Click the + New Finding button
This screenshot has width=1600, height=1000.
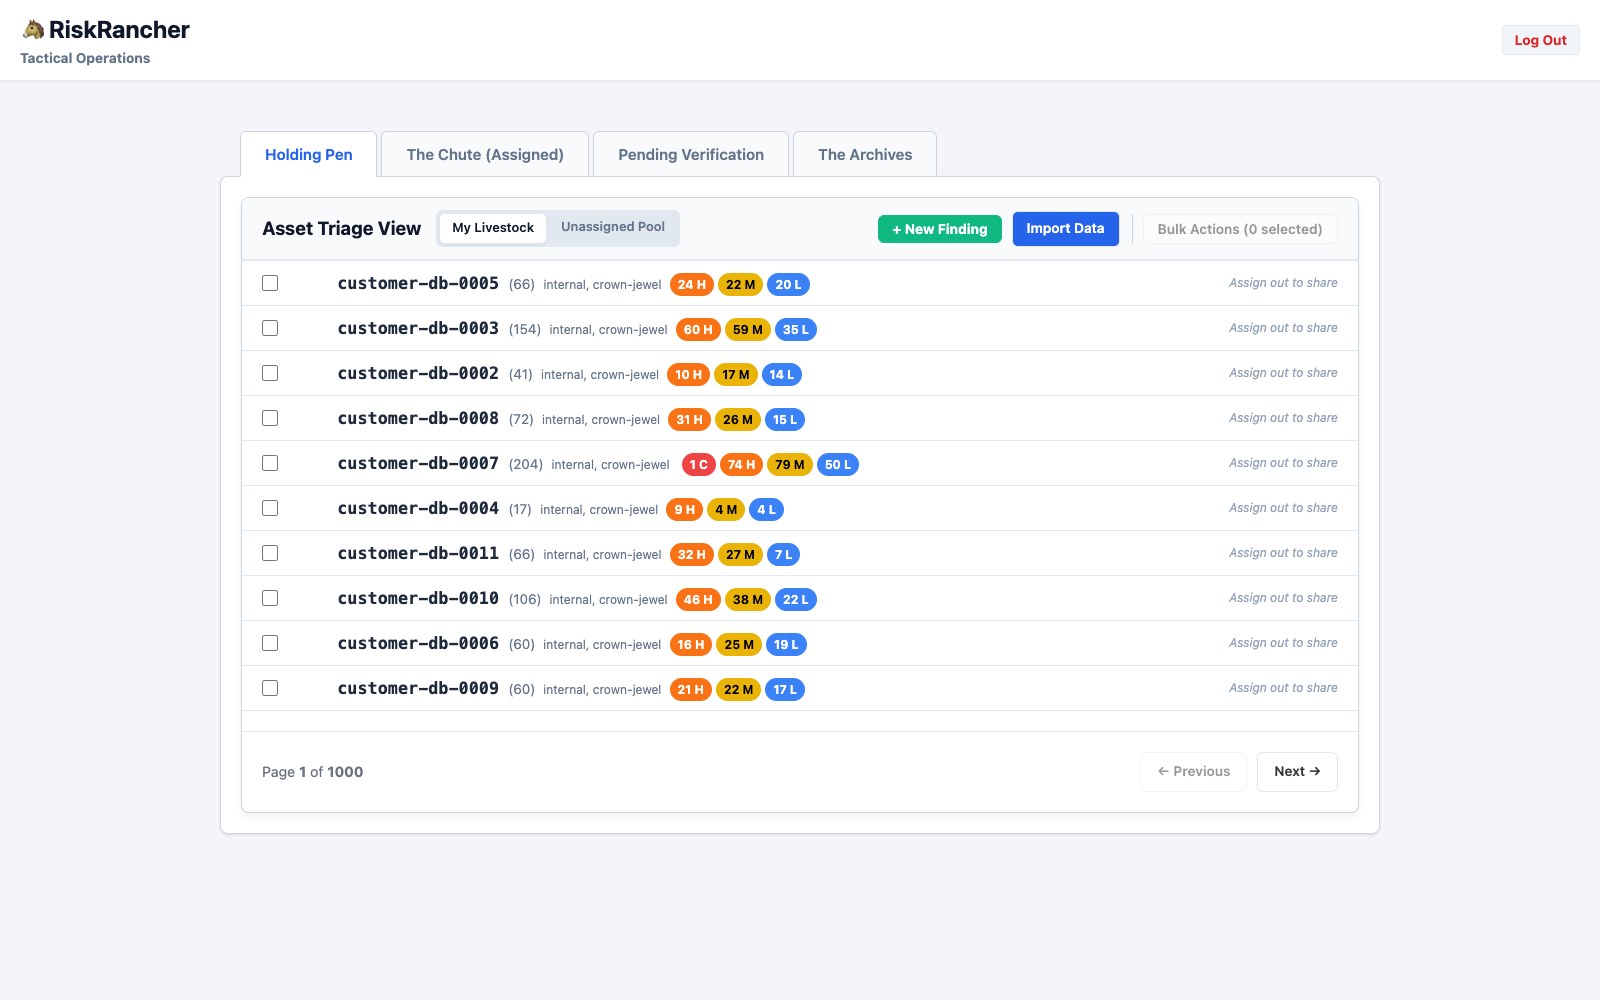[x=940, y=229]
